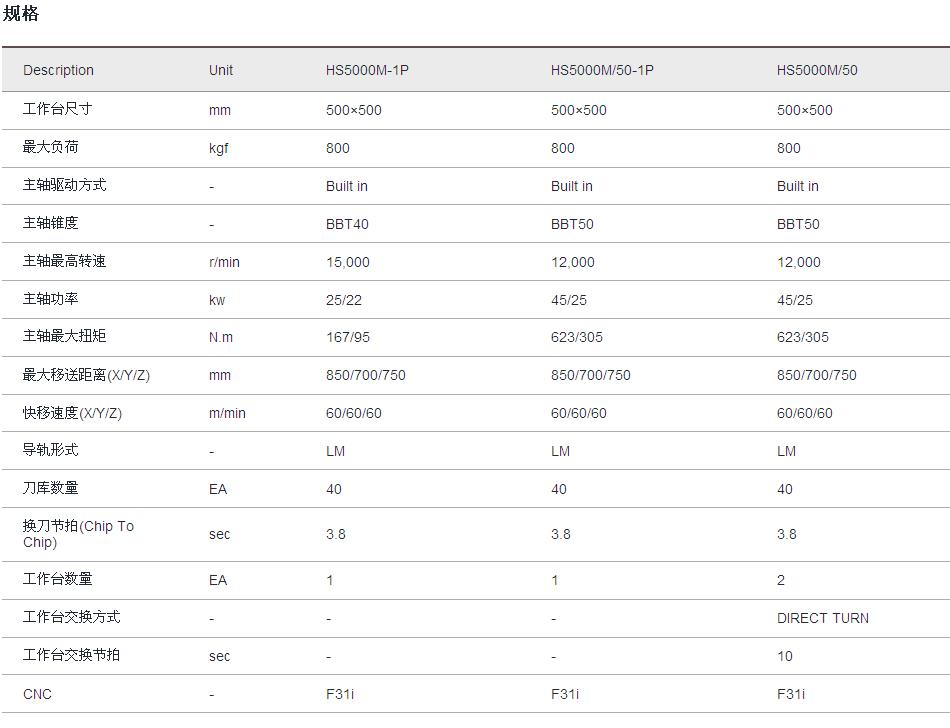Viewport: 950px width, 728px height.
Task: Click the 换刀节拍(Chip To Chip) row label
Action: point(78,534)
